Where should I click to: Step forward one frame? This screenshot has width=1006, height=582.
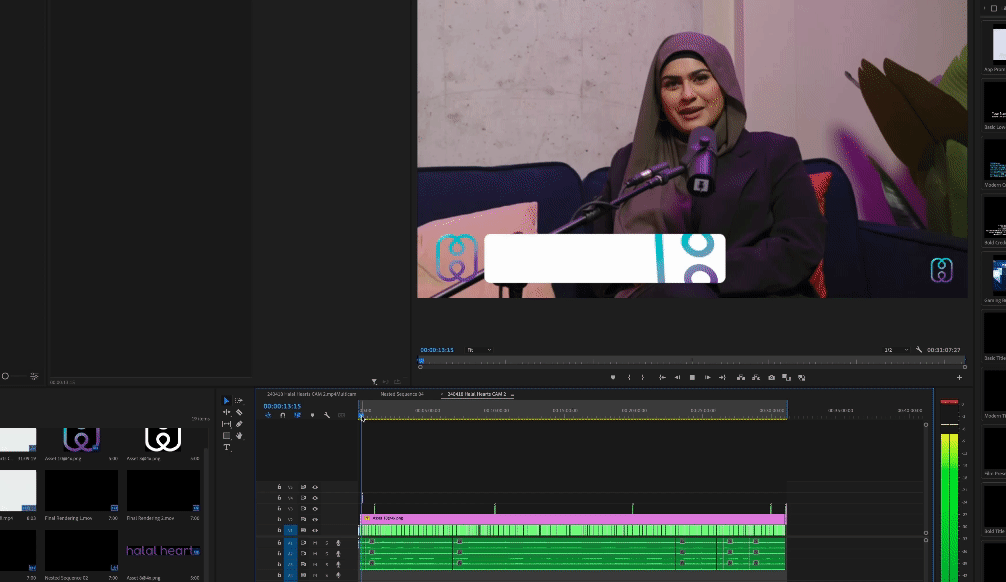(x=707, y=377)
